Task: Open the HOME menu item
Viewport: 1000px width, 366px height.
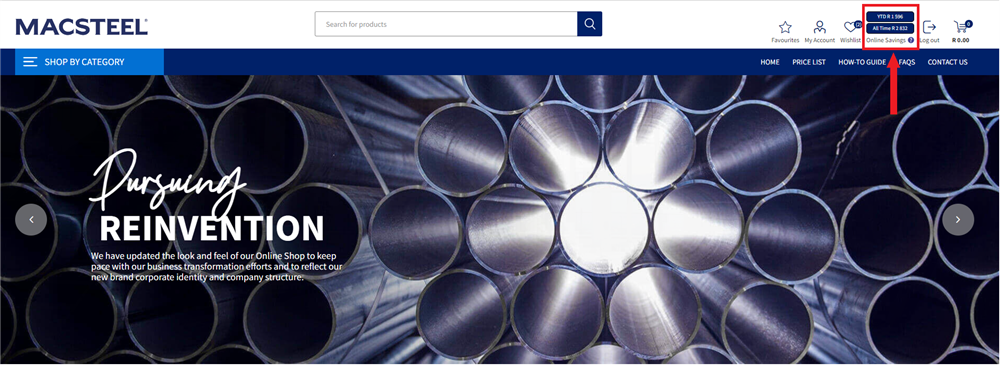Action: pos(770,62)
